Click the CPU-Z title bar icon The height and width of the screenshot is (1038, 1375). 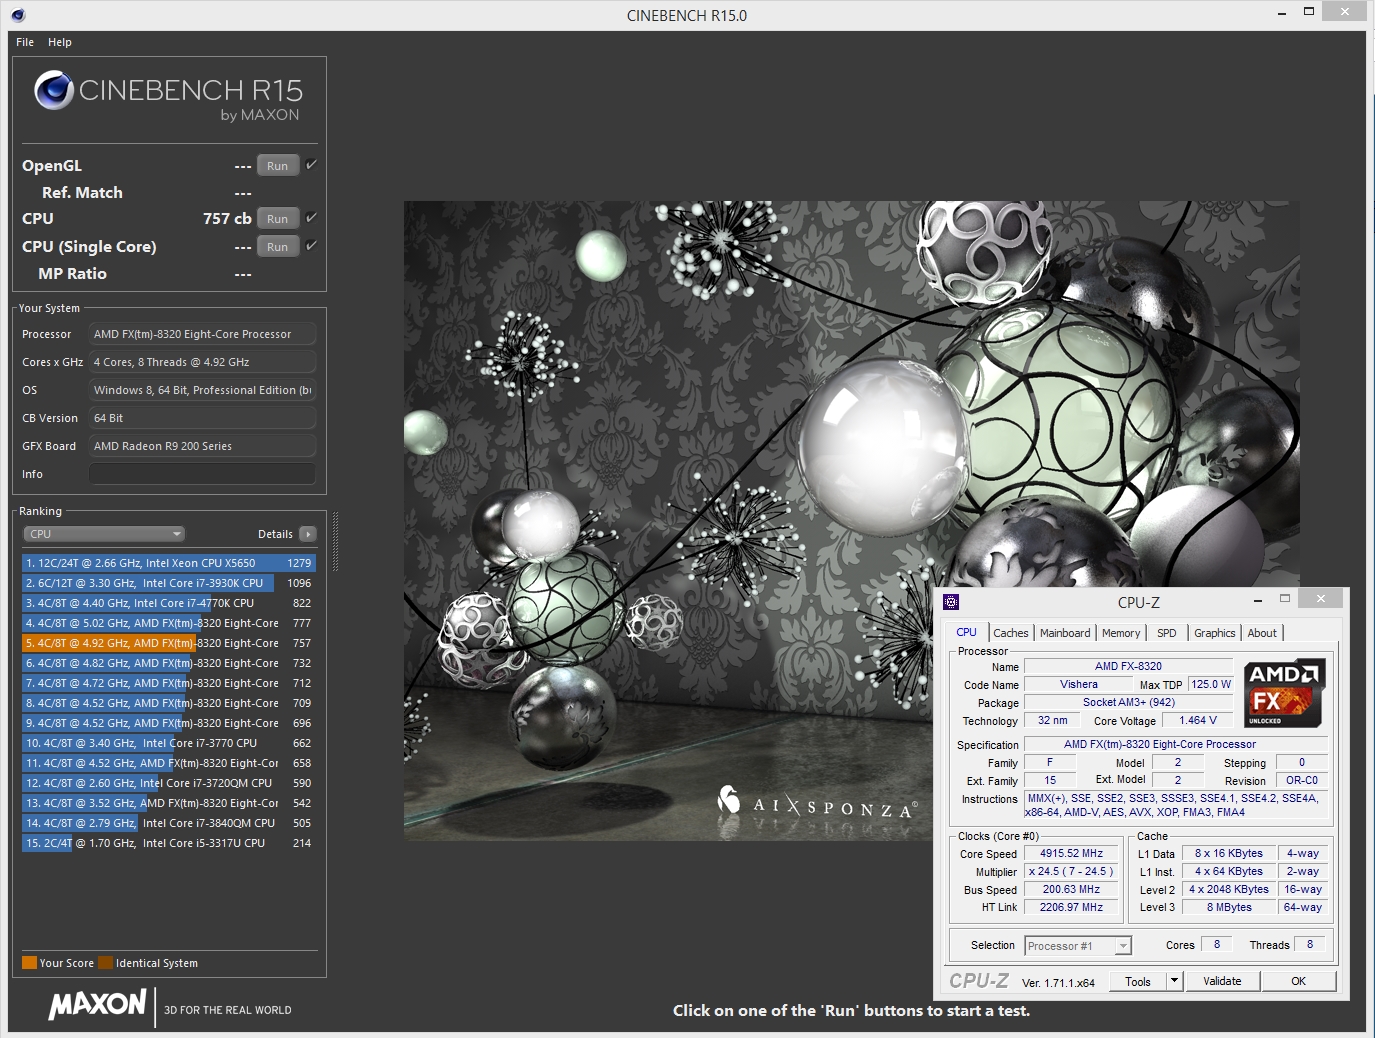951,602
